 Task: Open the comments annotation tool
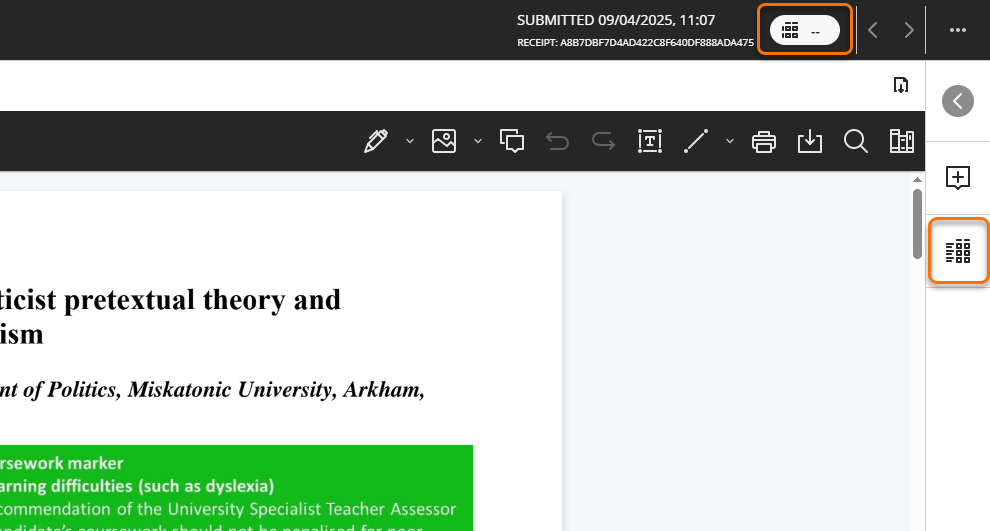pyautogui.click(x=512, y=142)
